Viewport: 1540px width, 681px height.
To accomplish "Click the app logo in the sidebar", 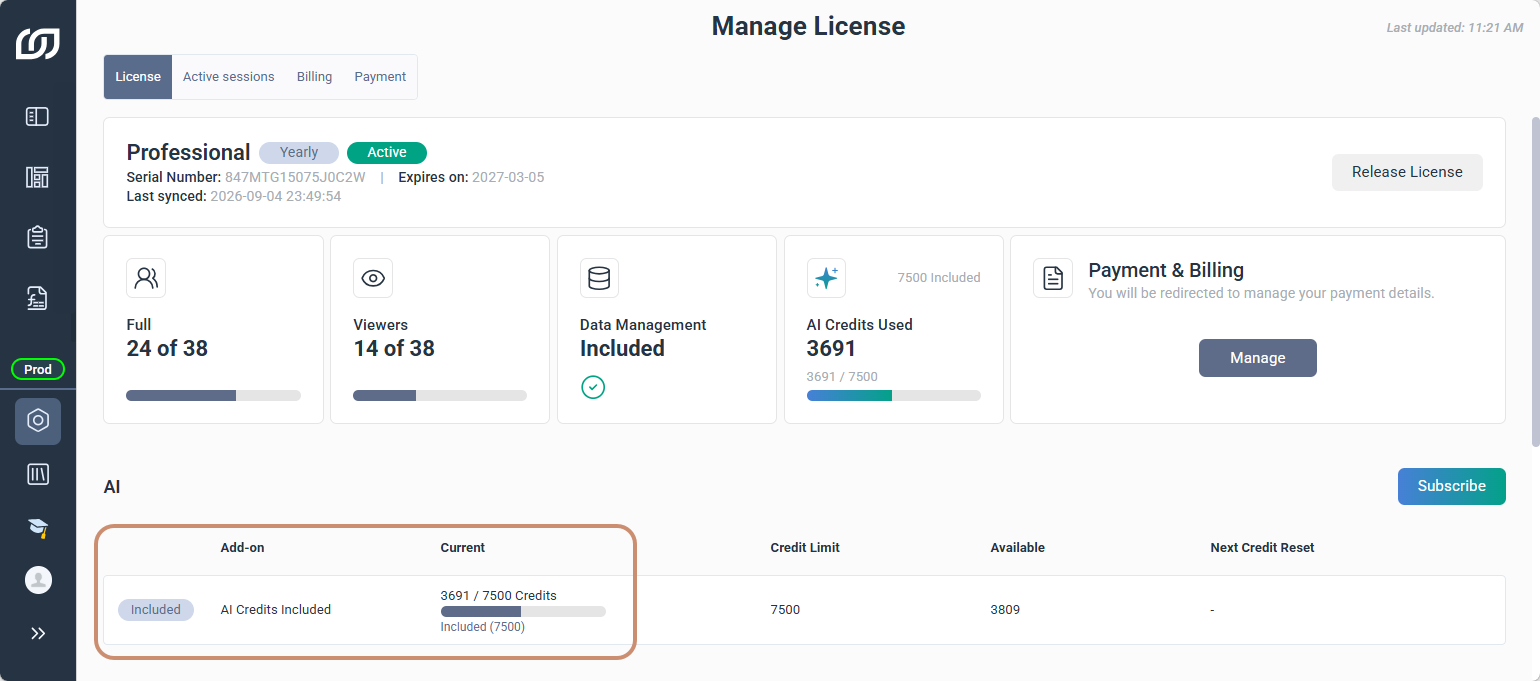I will pyautogui.click(x=38, y=44).
